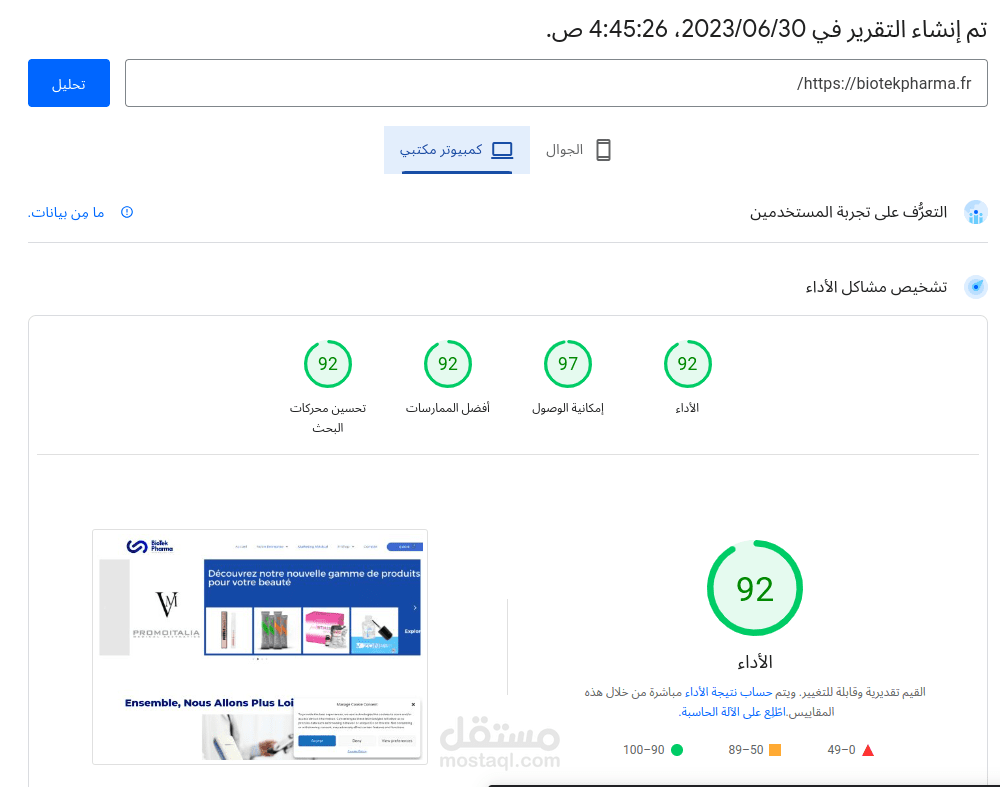Focus the URL field containing biotekpharma.fr
Image resolution: width=1000 pixels, height=787 pixels.
click(x=556, y=84)
